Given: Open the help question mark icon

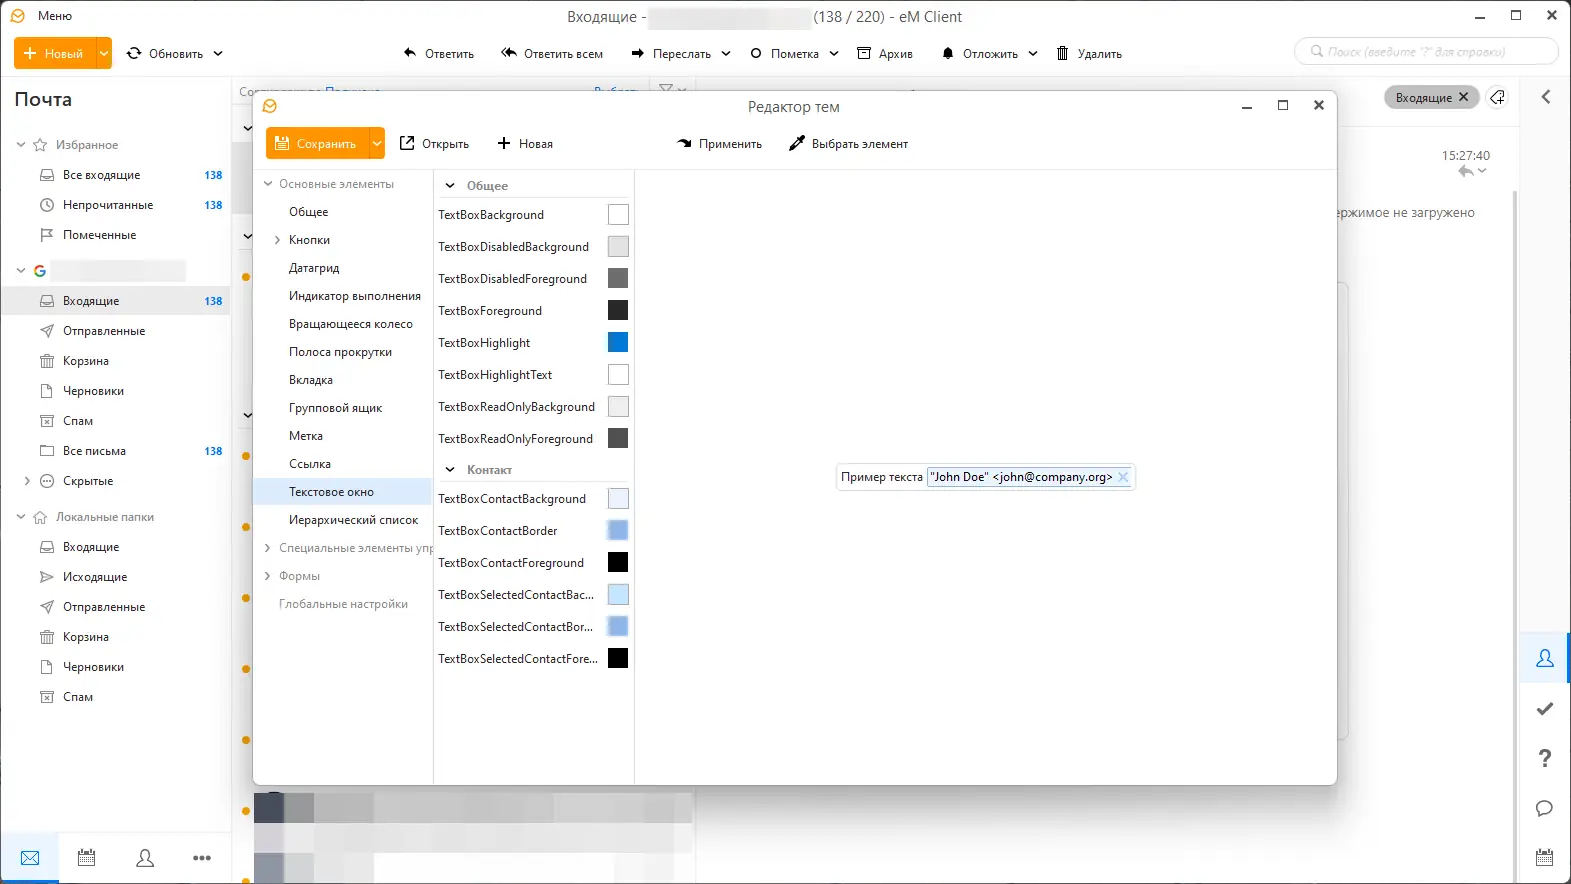Looking at the screenshot, I should [x=1544, y=758].
